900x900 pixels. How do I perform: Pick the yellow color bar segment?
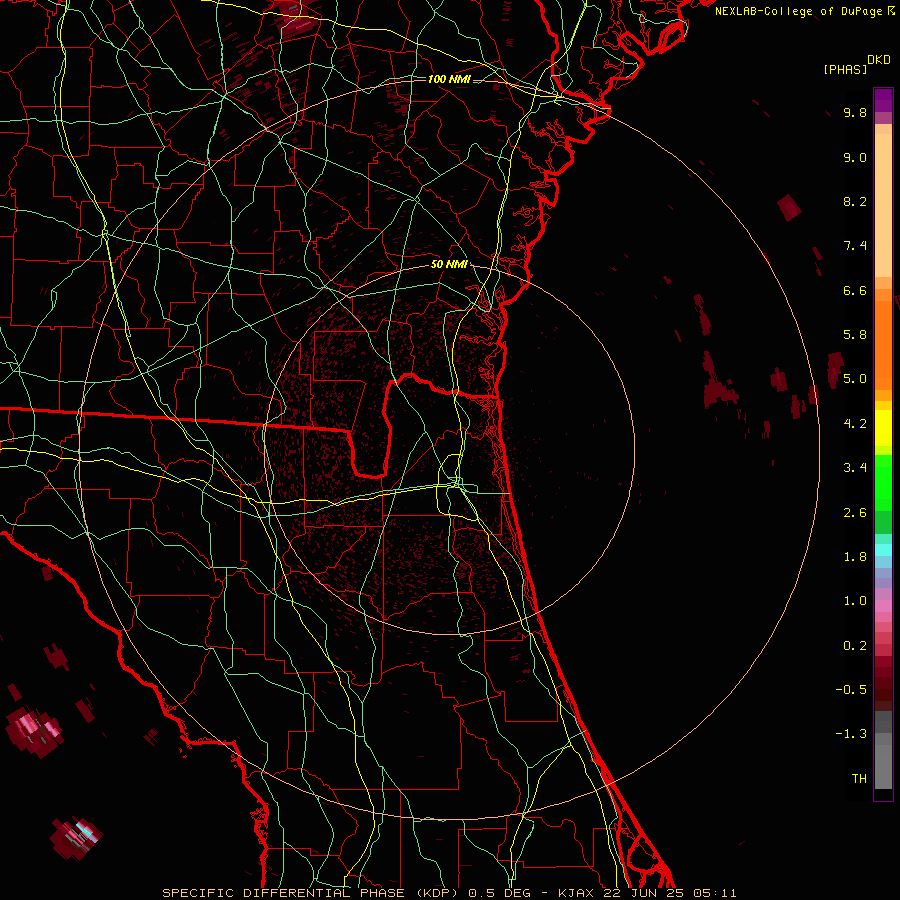[x=883, y=428]
